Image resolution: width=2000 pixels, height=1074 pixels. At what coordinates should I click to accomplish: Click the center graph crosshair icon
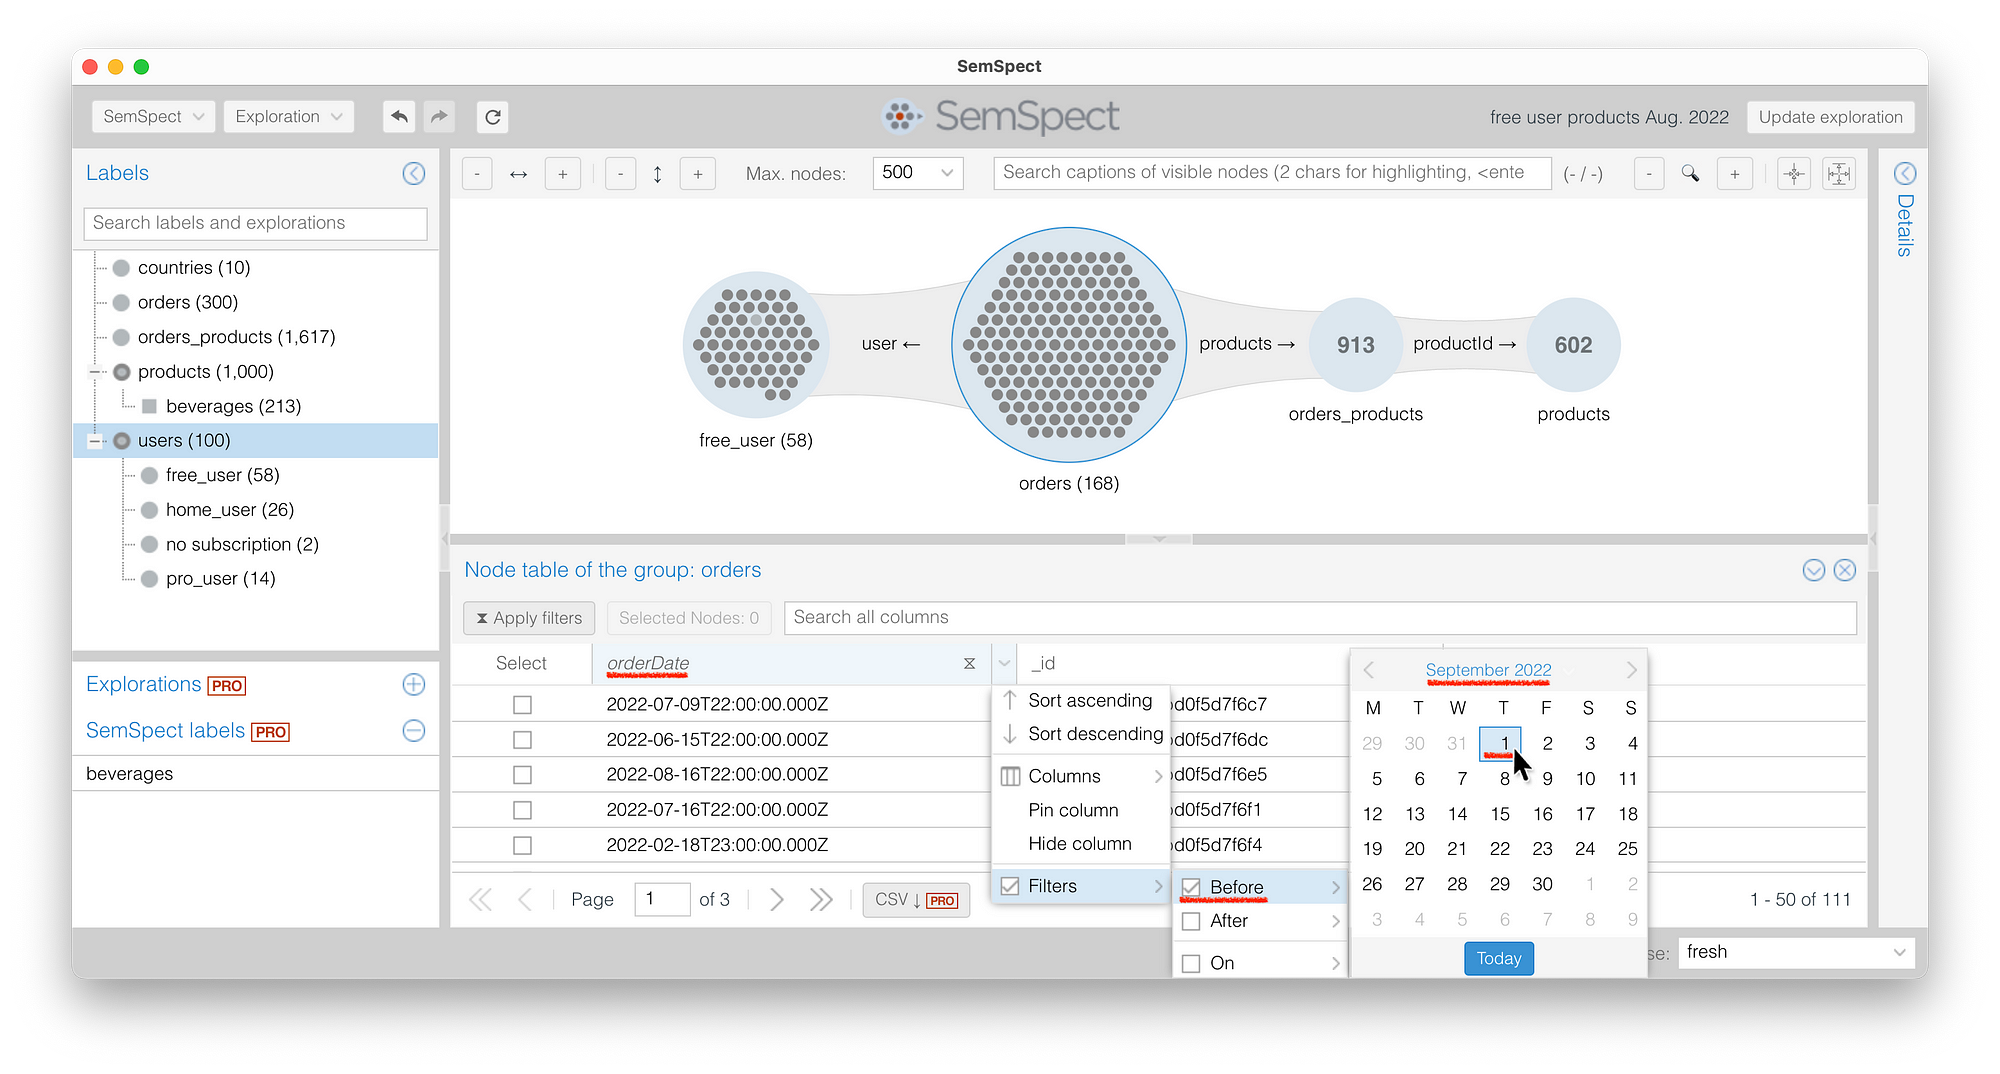coord(1794,173)
